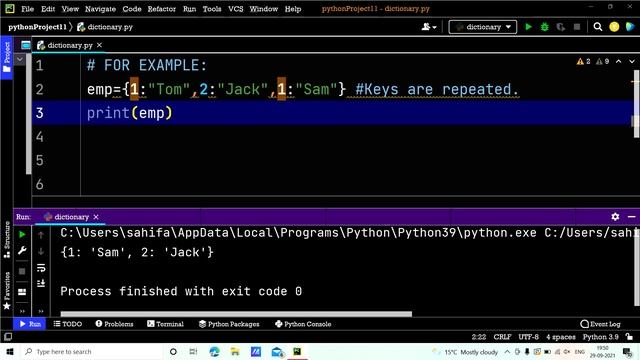
Task: Open Python Console tool window
Action: pos(303,324)
